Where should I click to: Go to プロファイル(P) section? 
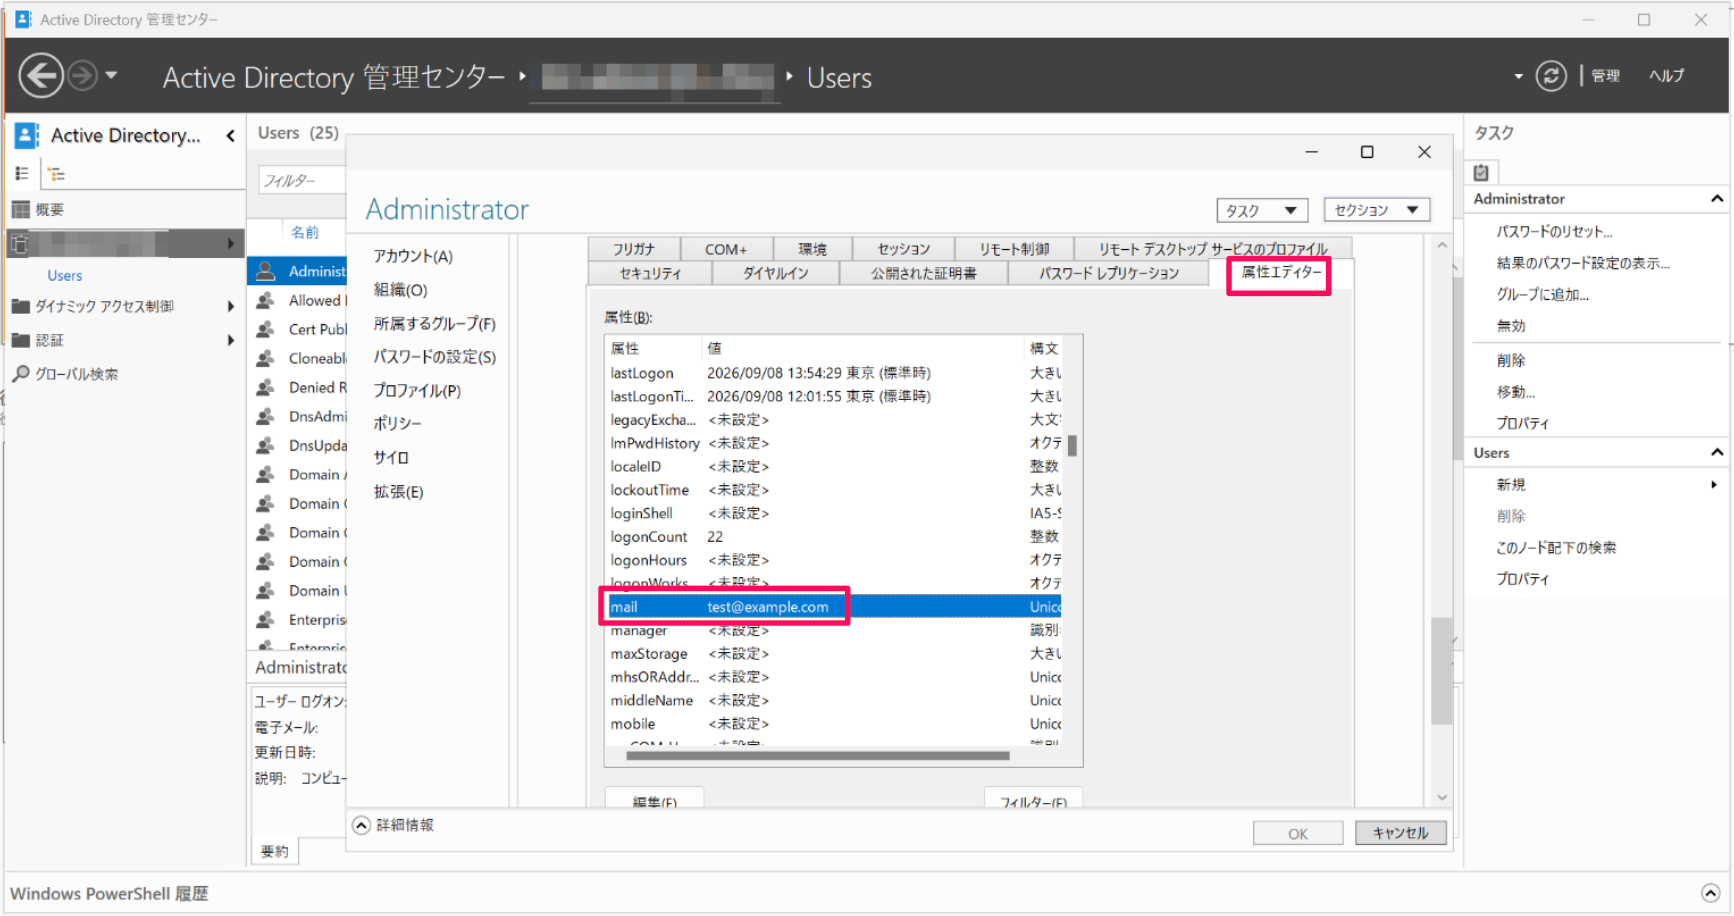417,391
